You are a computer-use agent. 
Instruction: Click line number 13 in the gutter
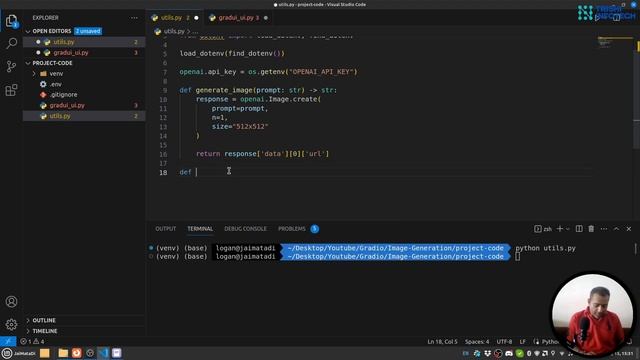[x=163, y=127]
